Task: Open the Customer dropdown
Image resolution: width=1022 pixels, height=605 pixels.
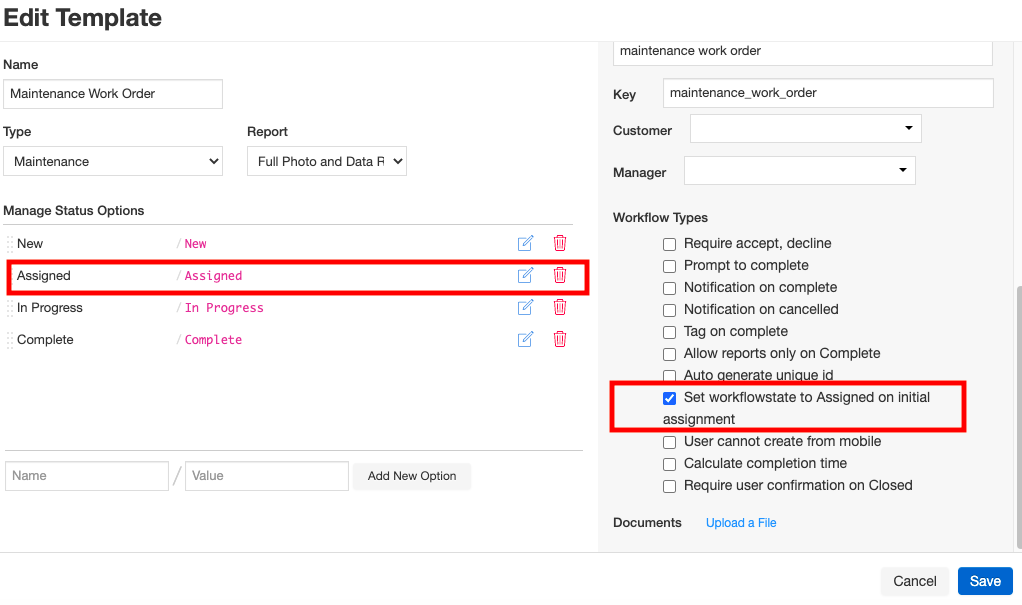Action: (805, 128)
